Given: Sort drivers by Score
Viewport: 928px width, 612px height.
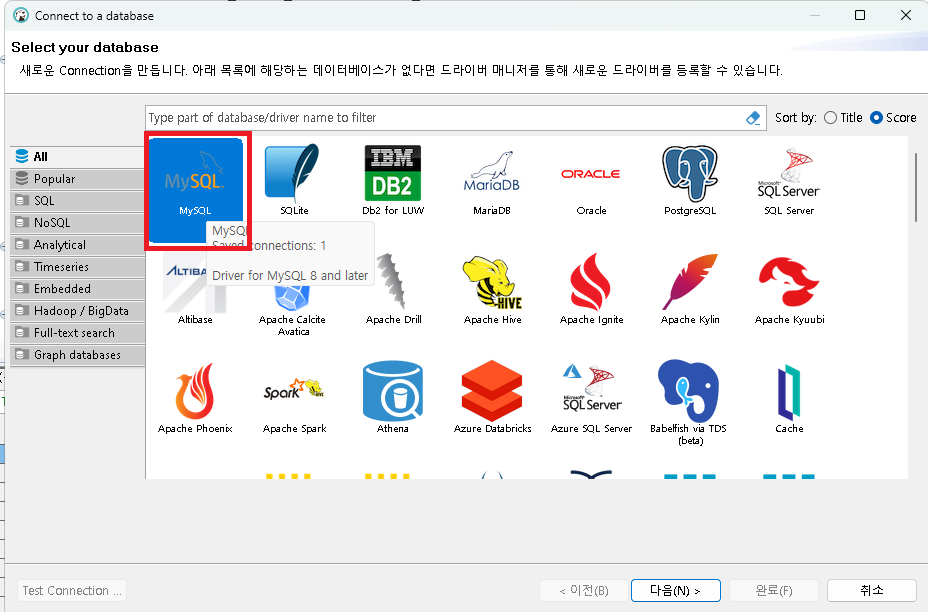Looking at the screenshot, I should click(x=893, y=118).
